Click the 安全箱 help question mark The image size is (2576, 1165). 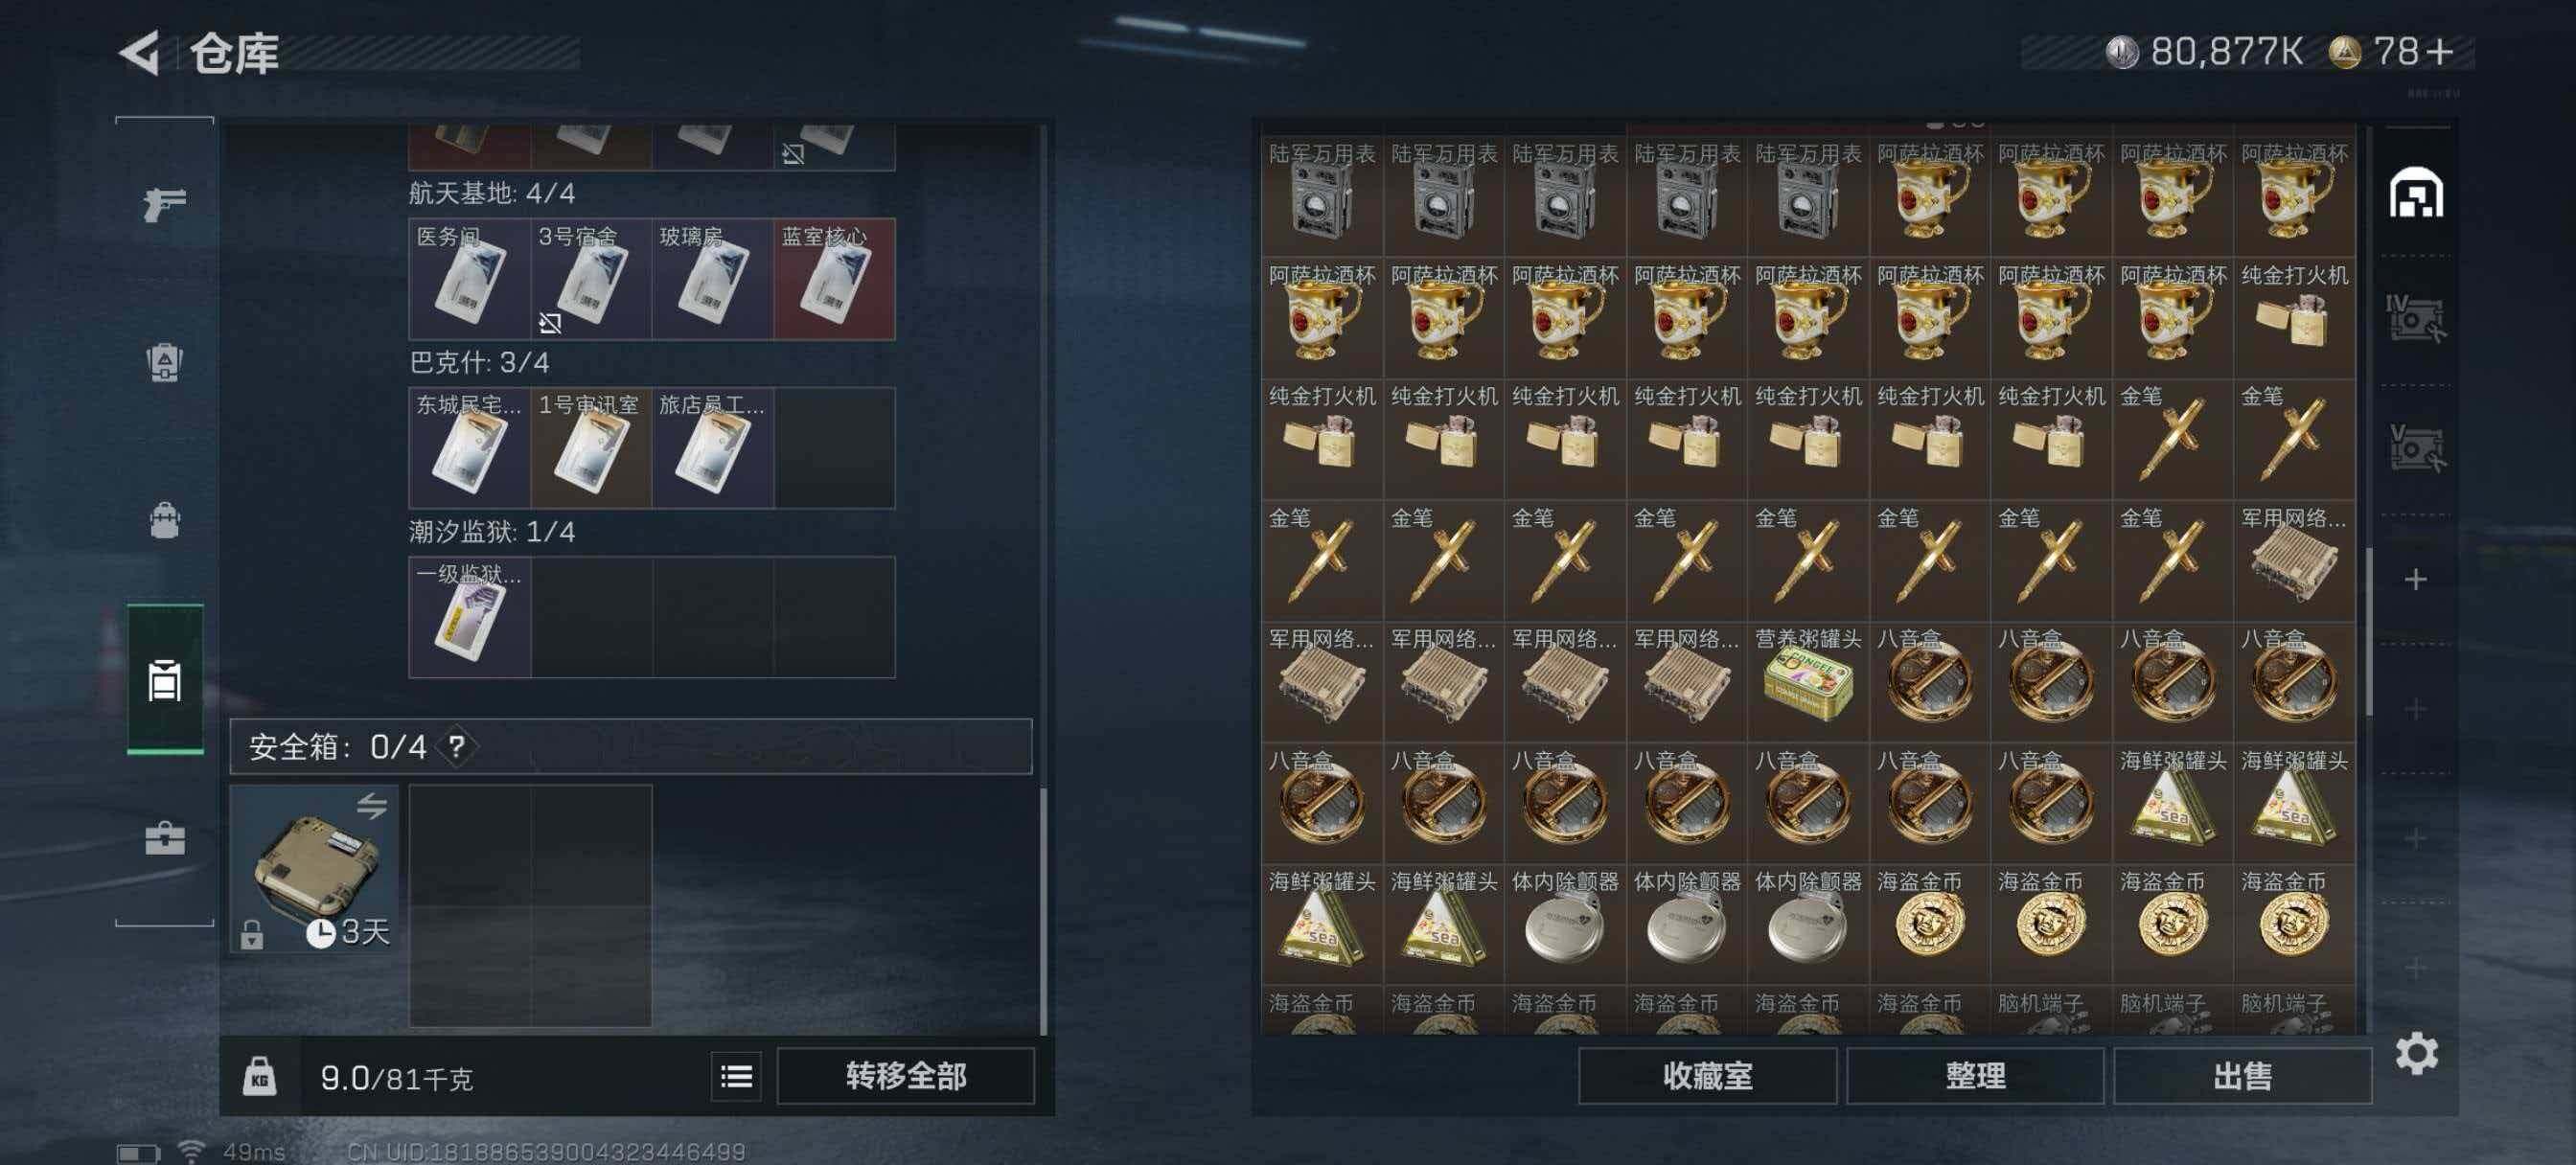[456, 746]
